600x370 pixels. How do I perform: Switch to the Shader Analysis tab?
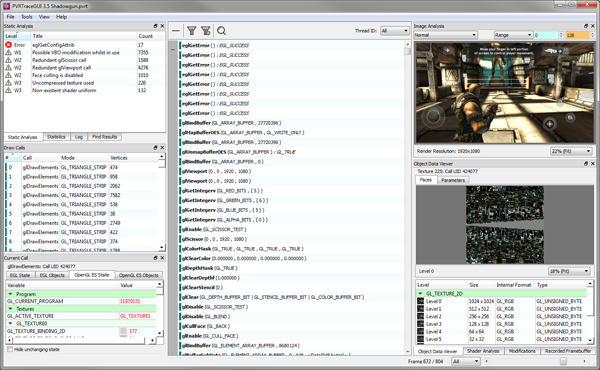483,351
